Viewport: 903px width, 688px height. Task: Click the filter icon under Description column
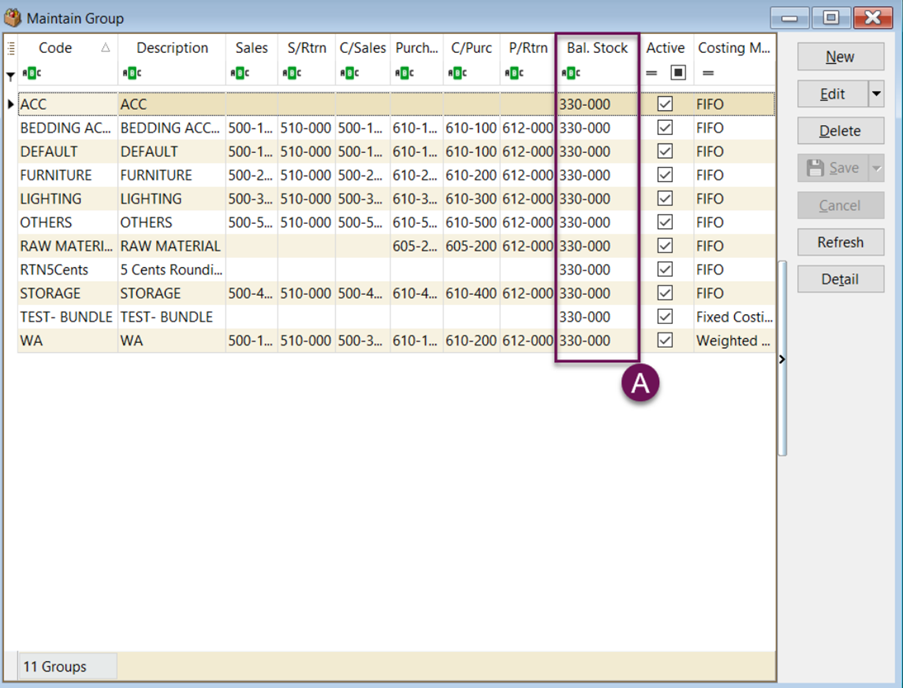point(130,72)
